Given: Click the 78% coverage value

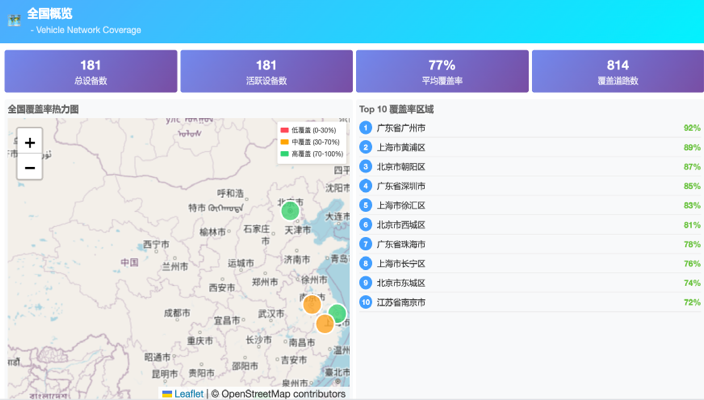Looking at the screenshot, I should [x=692, y=244].
